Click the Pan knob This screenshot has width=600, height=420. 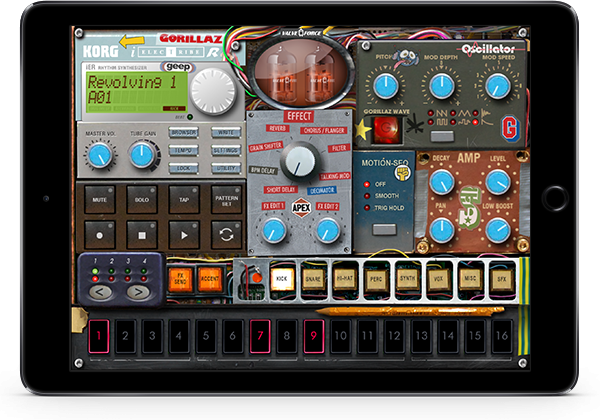point(442,231)
